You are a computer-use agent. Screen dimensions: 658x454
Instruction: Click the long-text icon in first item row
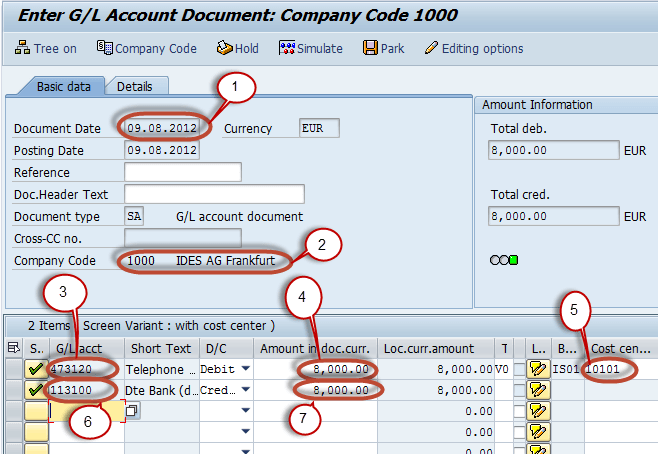point(537,369)
